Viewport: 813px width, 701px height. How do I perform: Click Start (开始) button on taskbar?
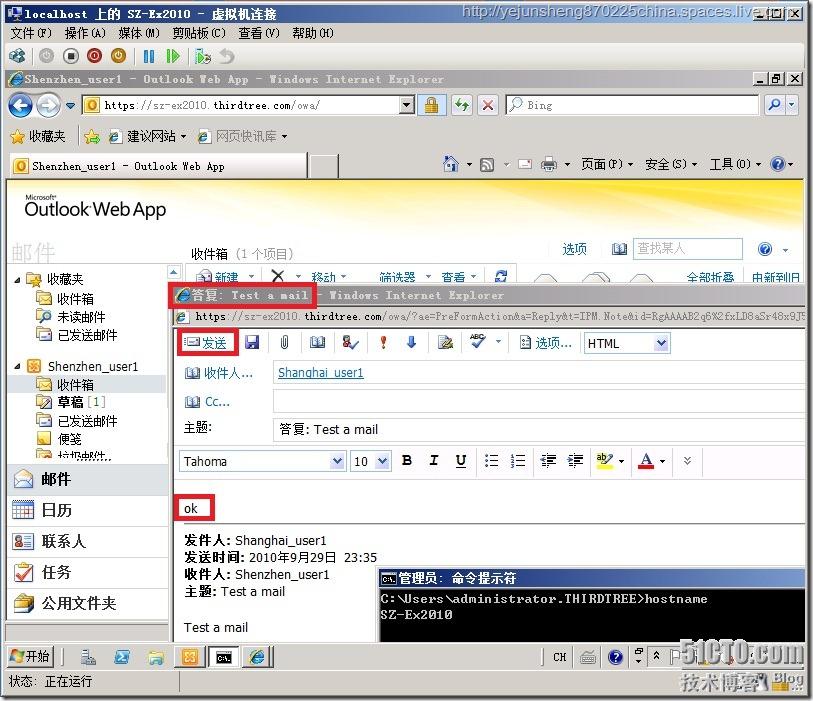pyautogui.click(x=30, y=657)
